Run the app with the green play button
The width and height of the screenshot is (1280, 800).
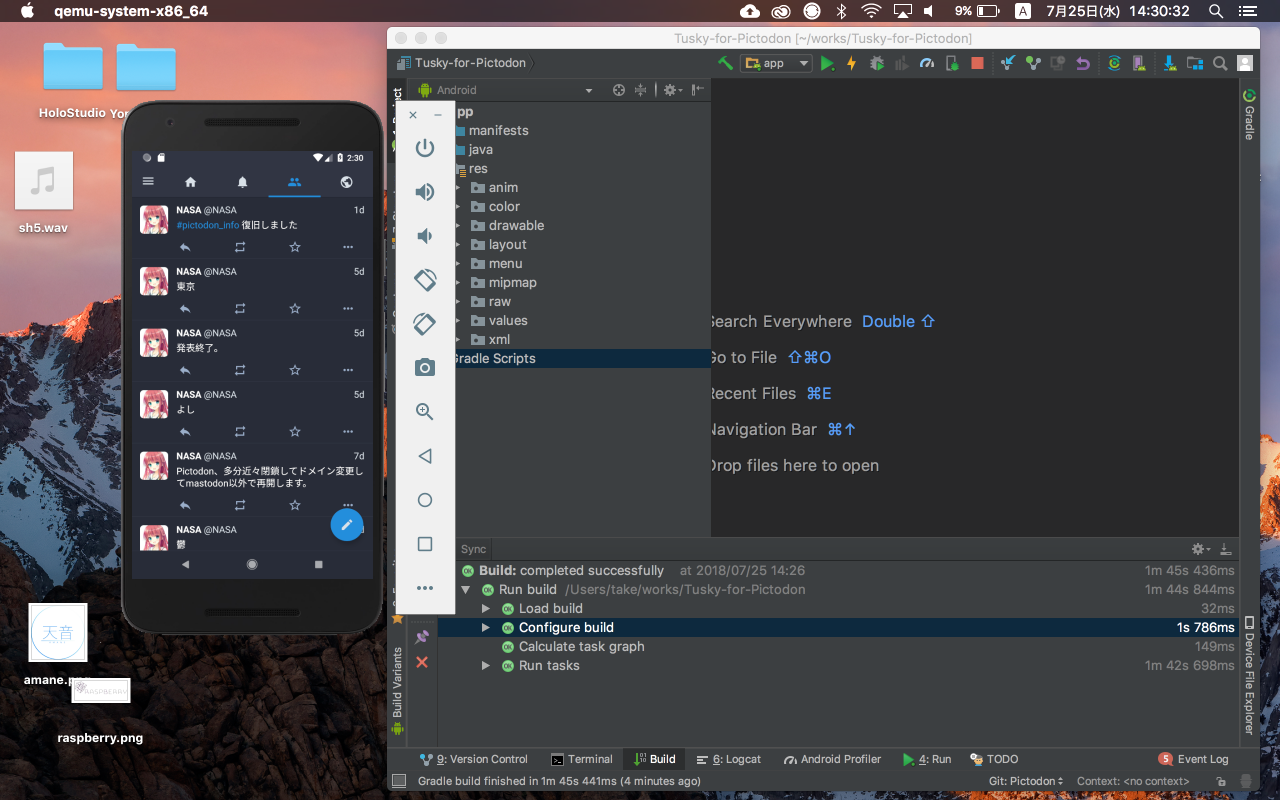(x=827, y=63)
